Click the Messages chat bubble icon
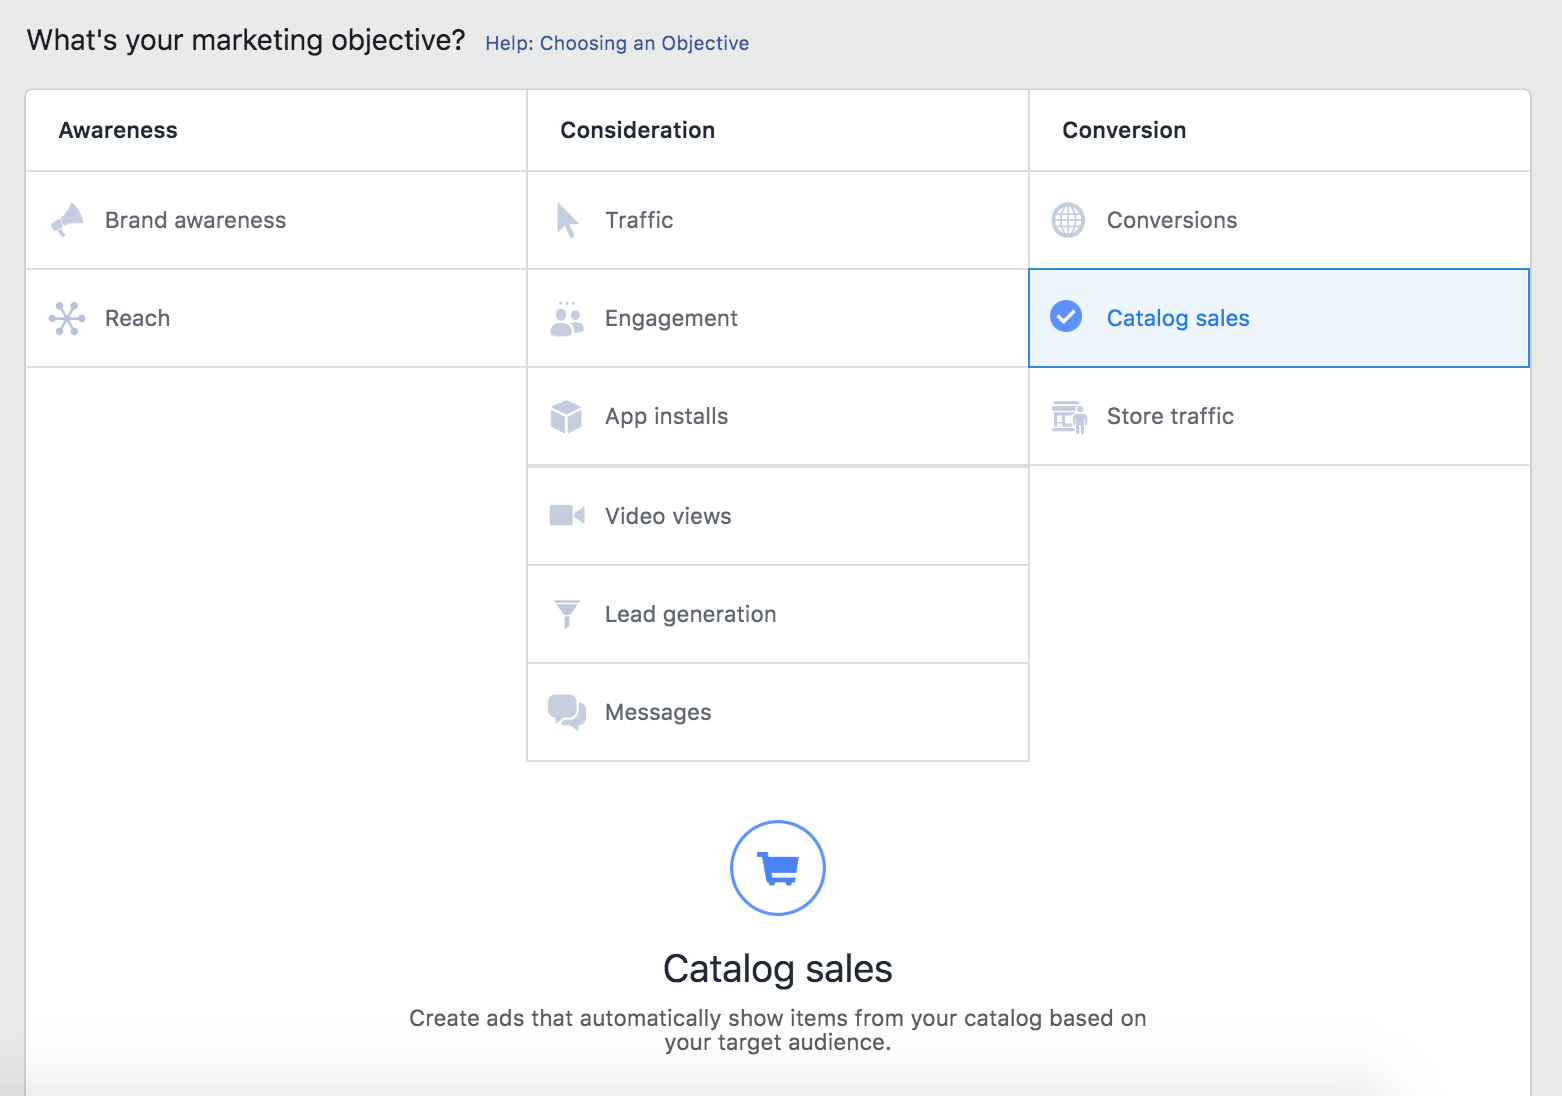This screenshot has height=1096, width=1562. pyautogui.click(x=567, y=712)
